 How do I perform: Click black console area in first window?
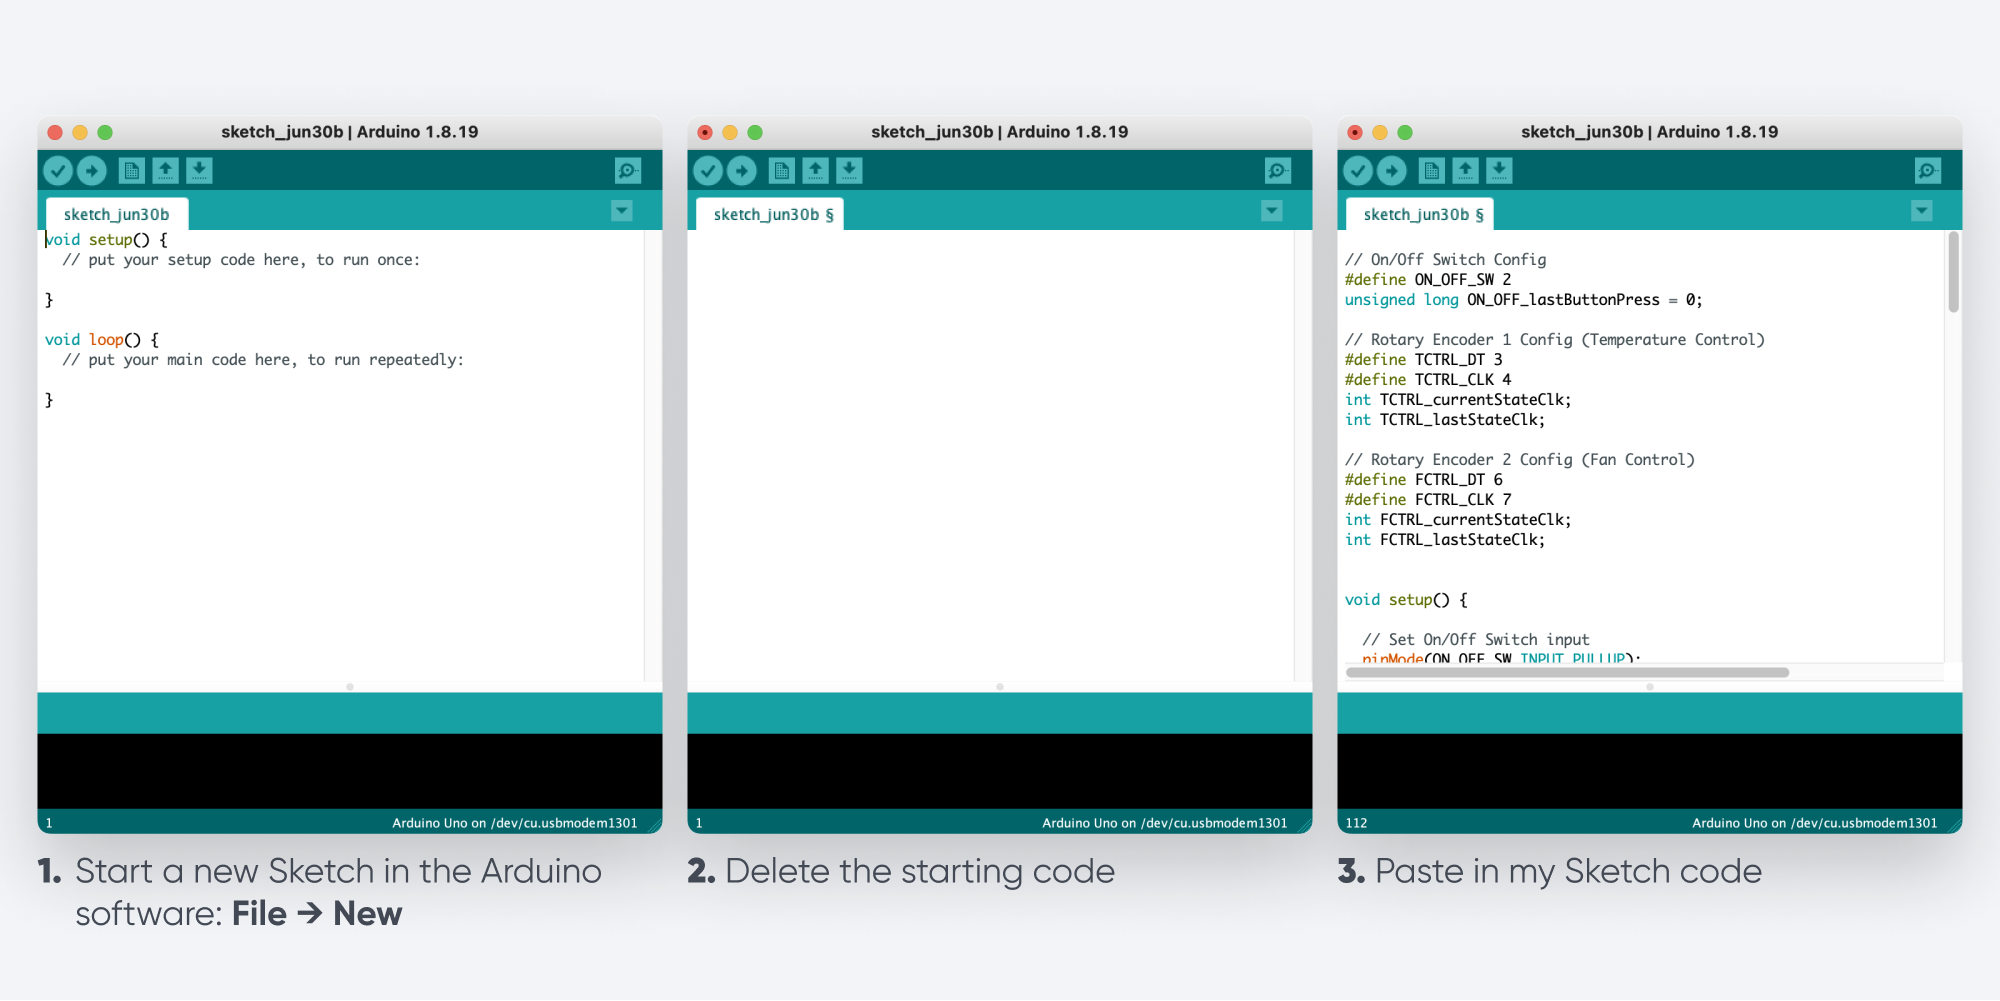350,771
